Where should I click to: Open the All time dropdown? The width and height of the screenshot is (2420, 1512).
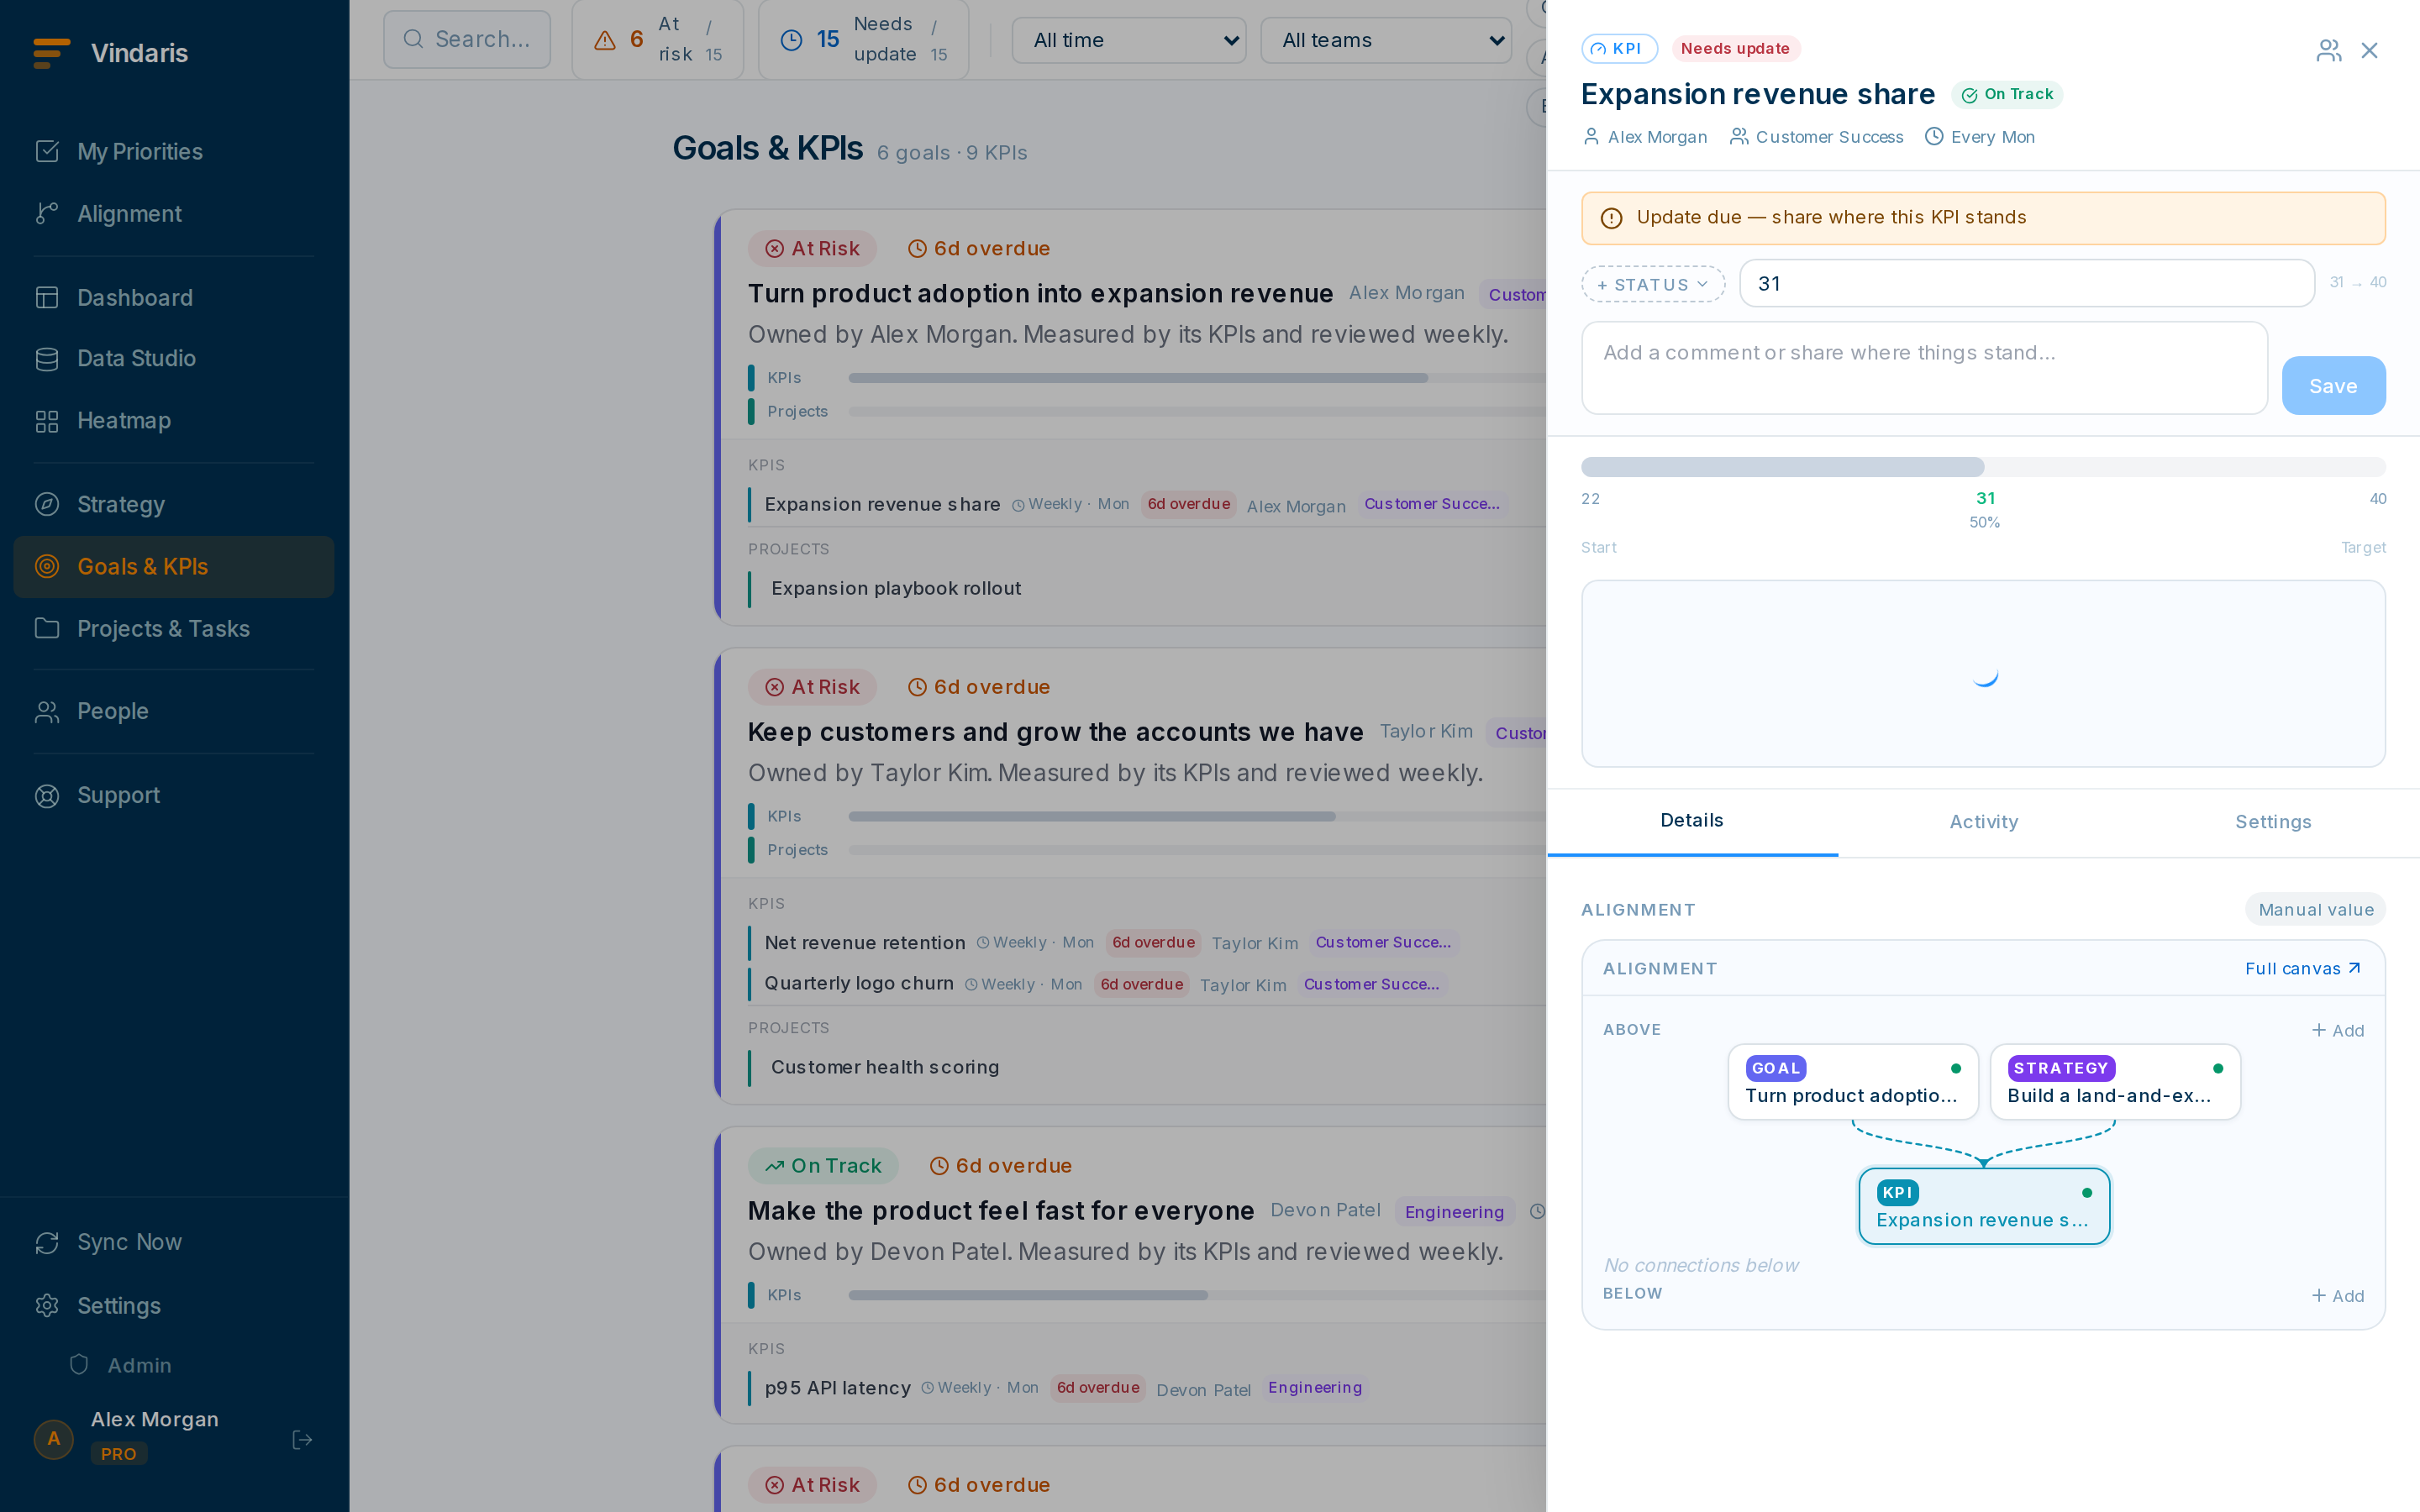click(x=1129, y=40)
